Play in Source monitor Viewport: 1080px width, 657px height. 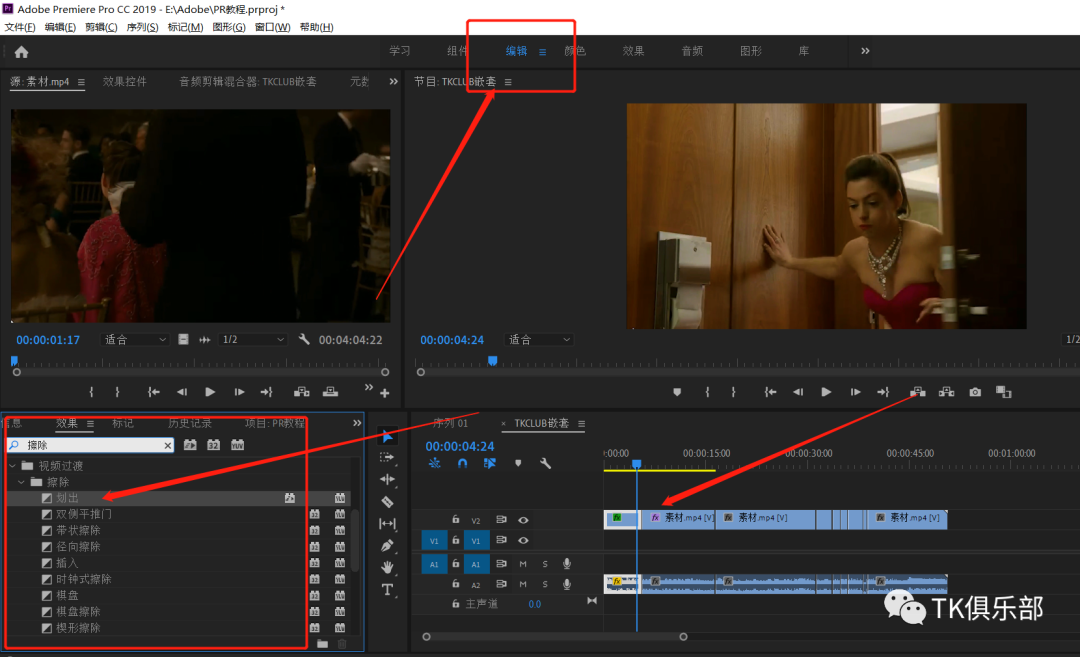tap(210, 392)
